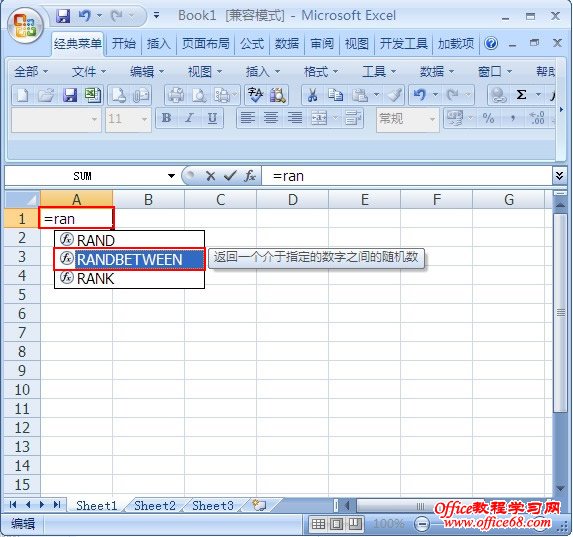
Task: Click the Copy icon
Action: [x=335, y=95]
